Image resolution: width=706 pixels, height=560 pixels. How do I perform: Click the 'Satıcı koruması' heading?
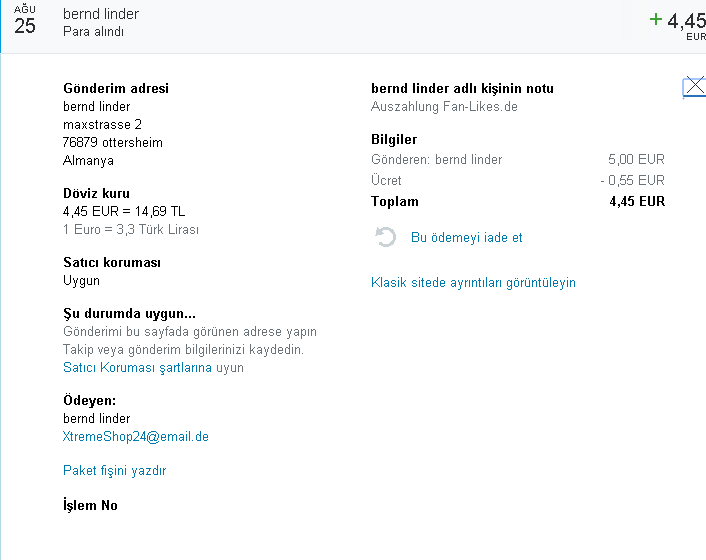[x=112, y=262]
